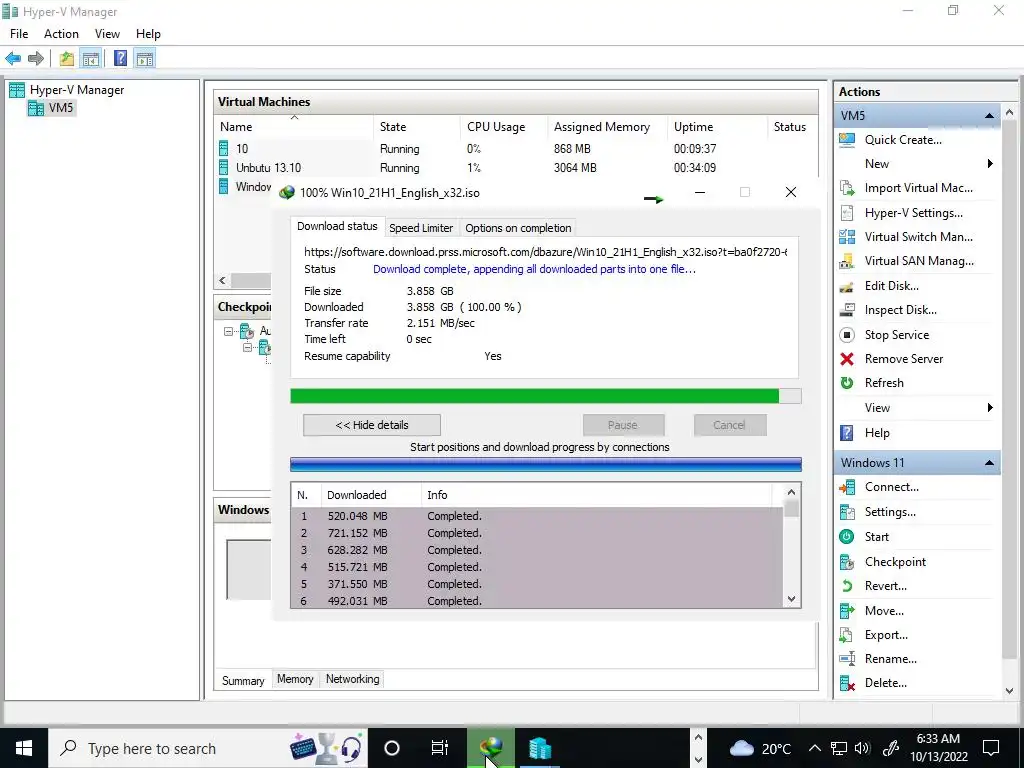
Task: Open the Memory tab in details pane
Action: click(295, 679)
